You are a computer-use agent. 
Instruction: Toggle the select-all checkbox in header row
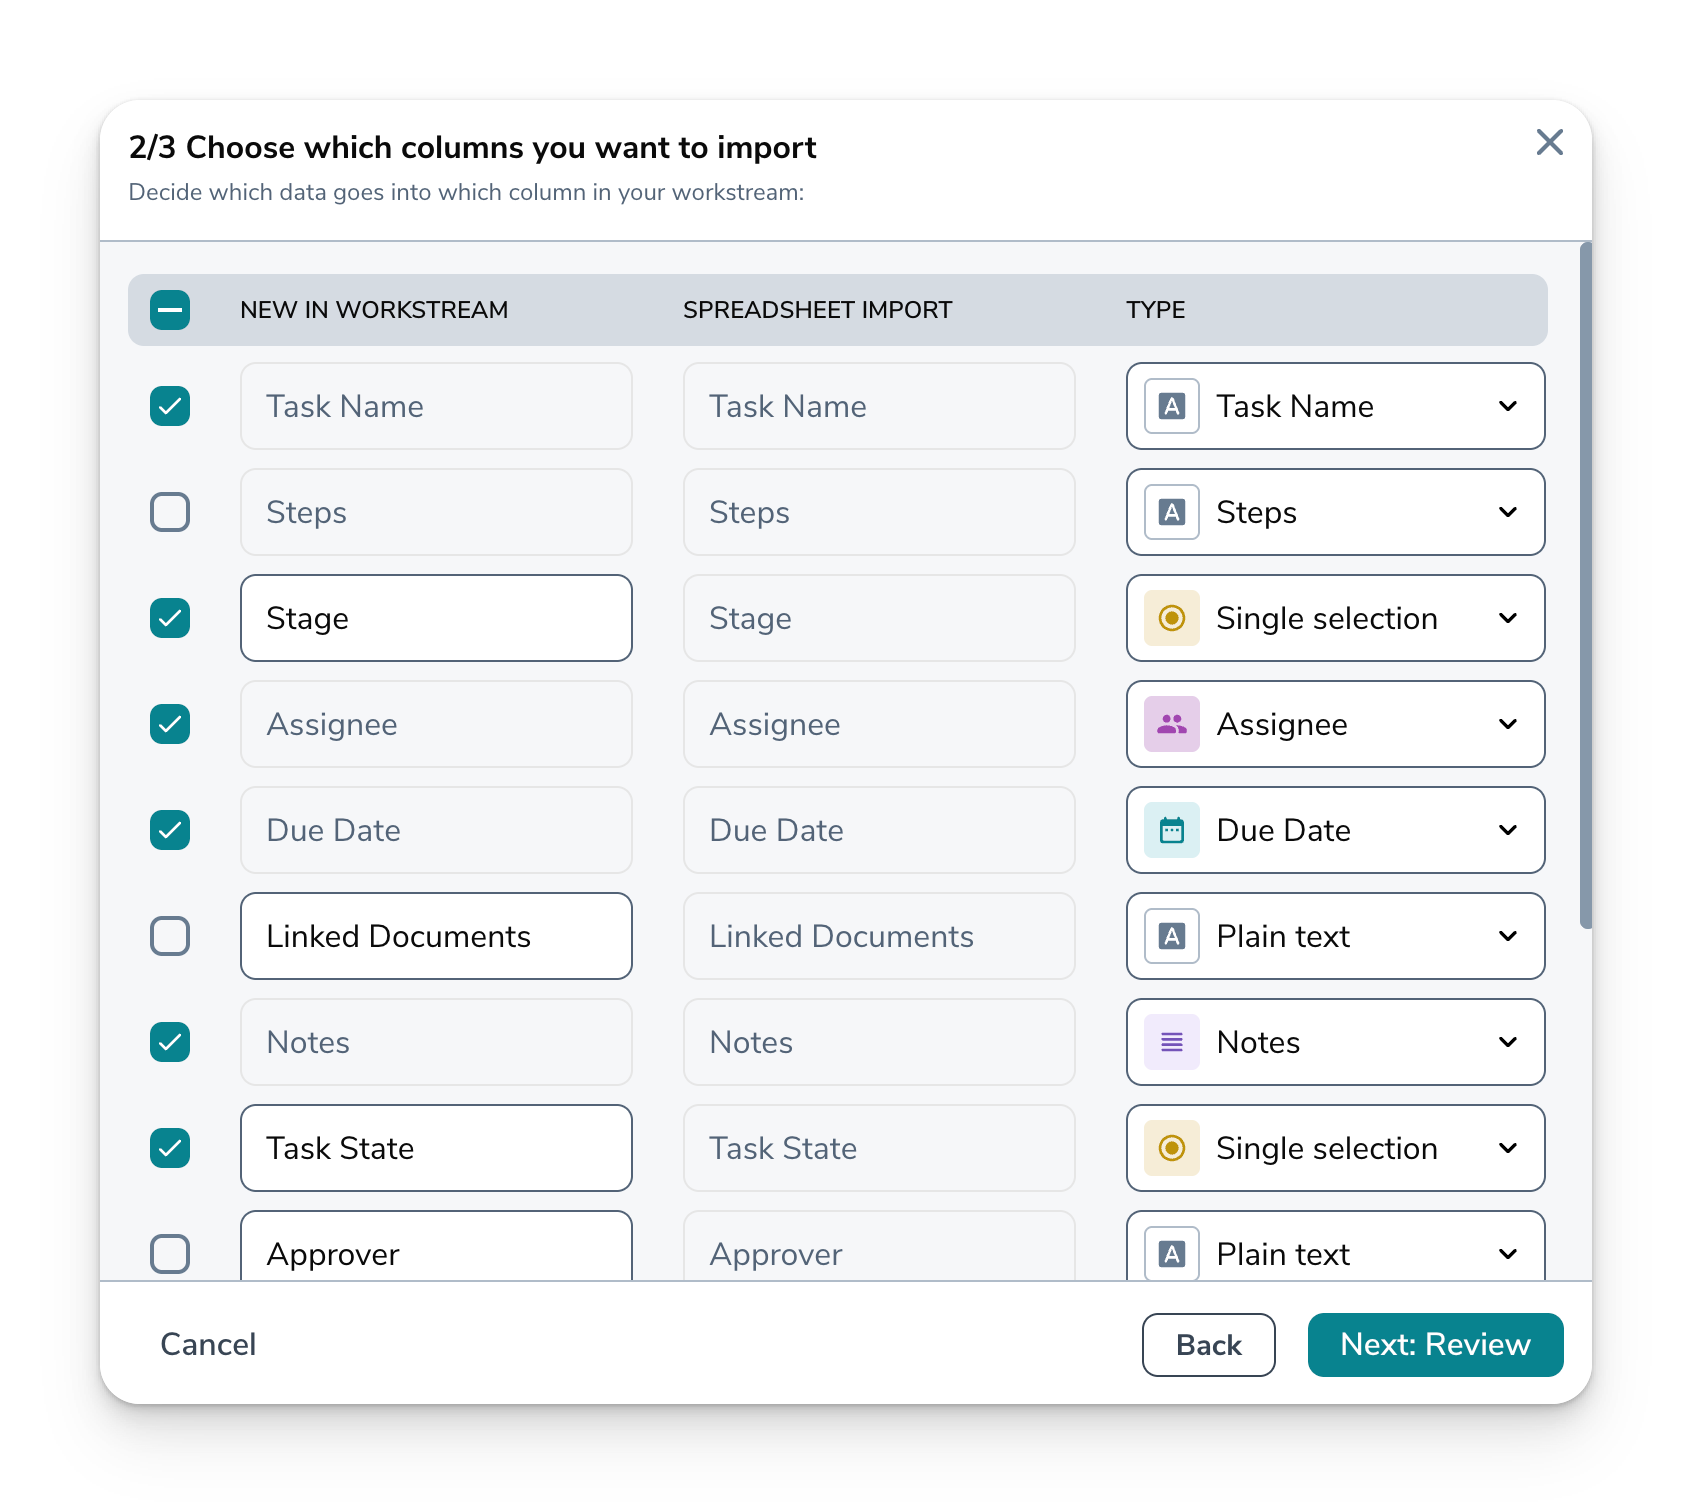170,310
